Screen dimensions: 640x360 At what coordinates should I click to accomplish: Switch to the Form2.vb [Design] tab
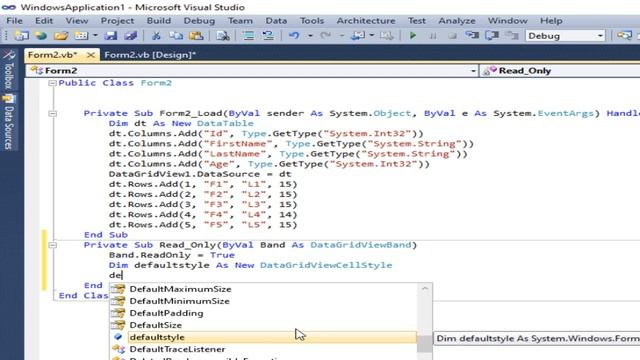pos(150,55)
